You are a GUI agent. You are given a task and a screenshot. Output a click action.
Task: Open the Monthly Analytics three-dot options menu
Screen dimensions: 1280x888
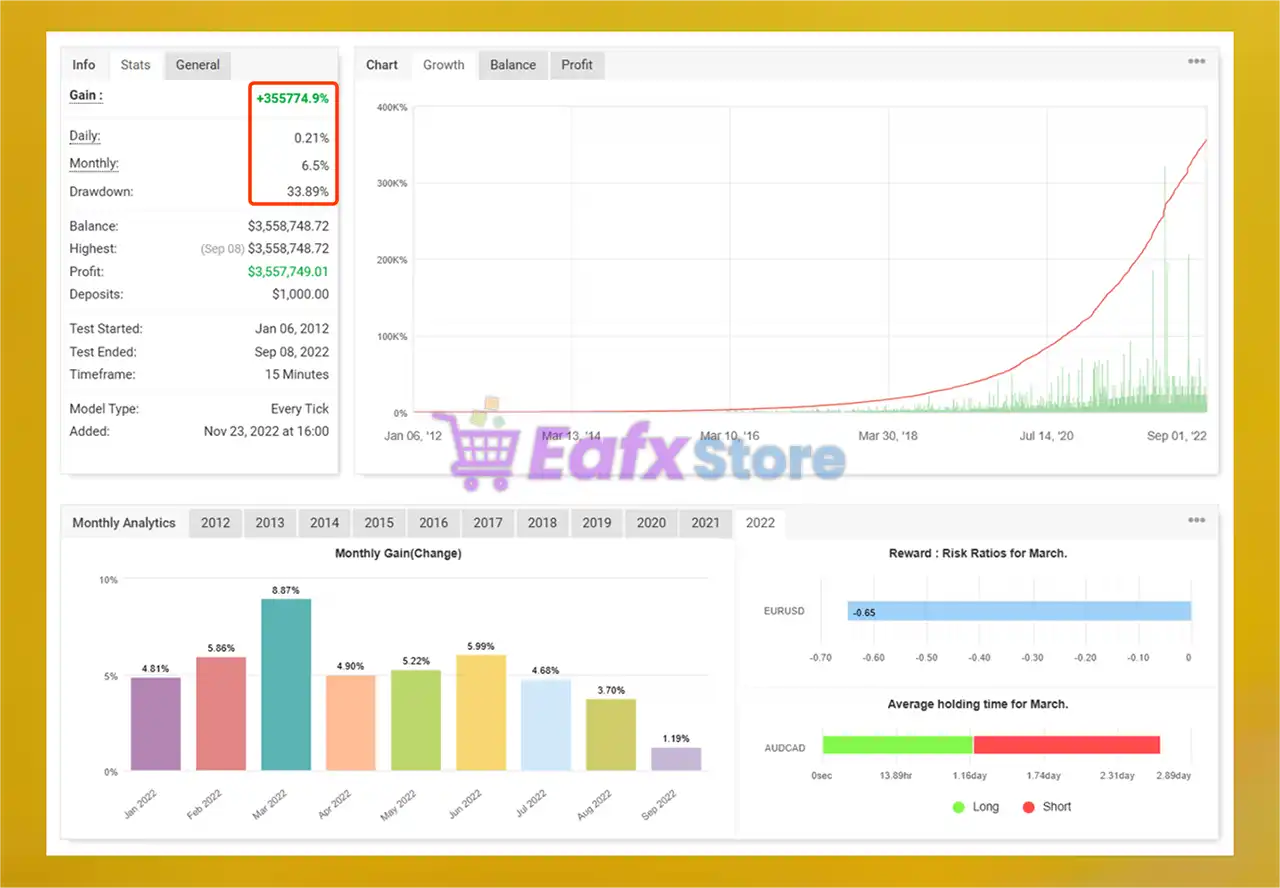pyautogui.click(x=1196, y=520)
